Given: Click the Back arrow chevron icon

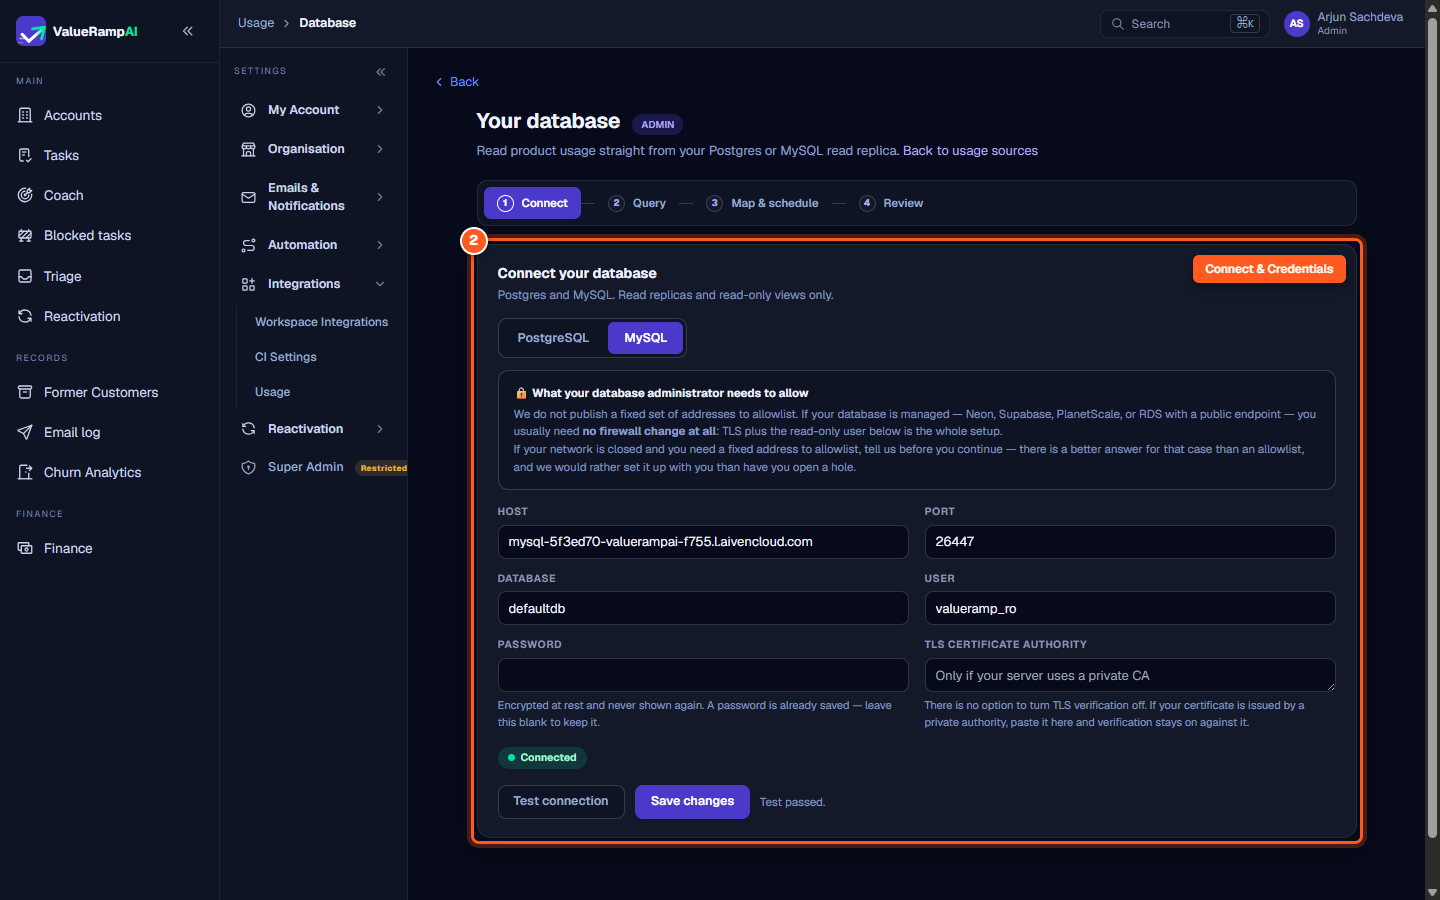Looking at the screenshot, I should click(439, 82).
